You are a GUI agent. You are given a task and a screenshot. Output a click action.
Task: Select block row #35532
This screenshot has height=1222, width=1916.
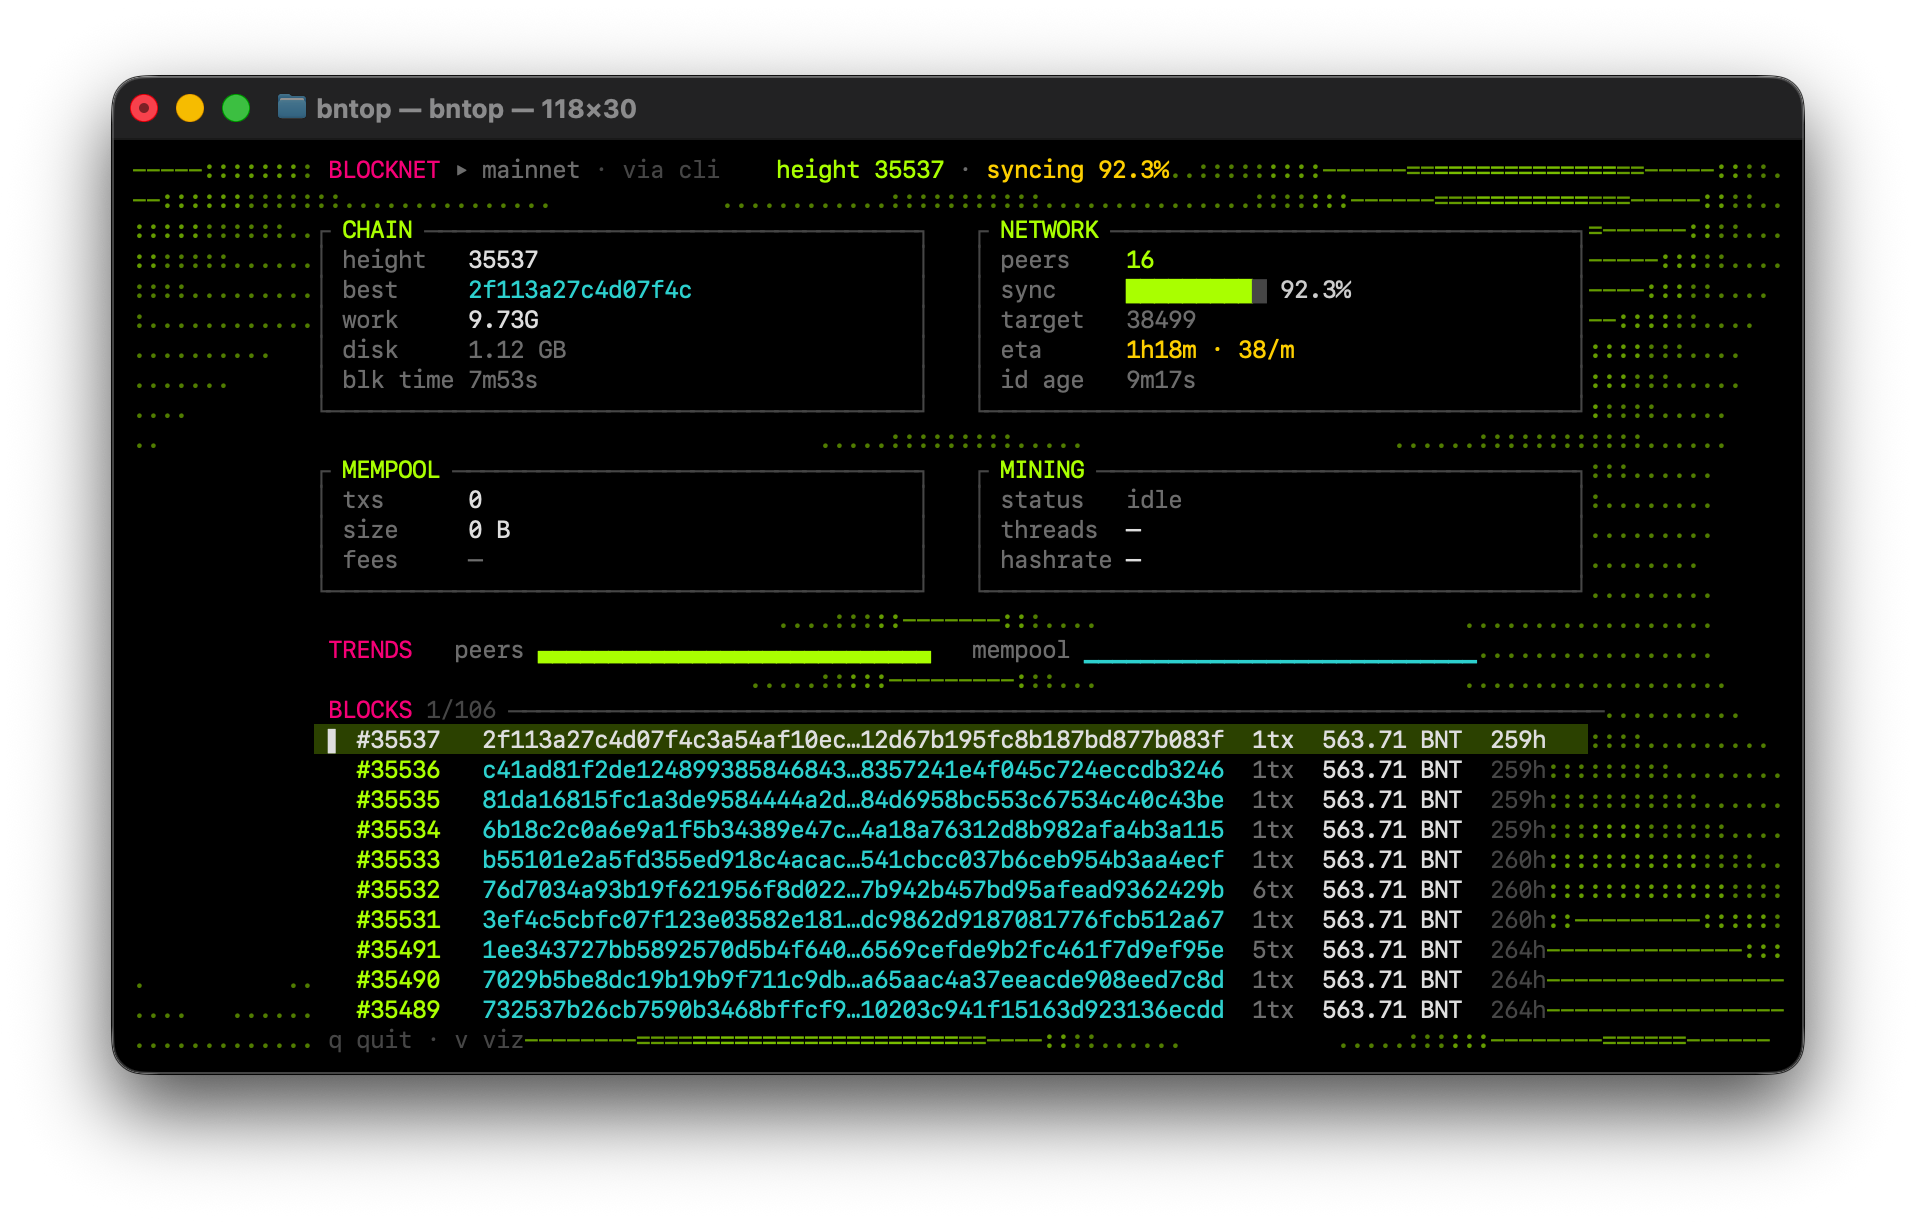pyautogui.click(x=950, y=890)
